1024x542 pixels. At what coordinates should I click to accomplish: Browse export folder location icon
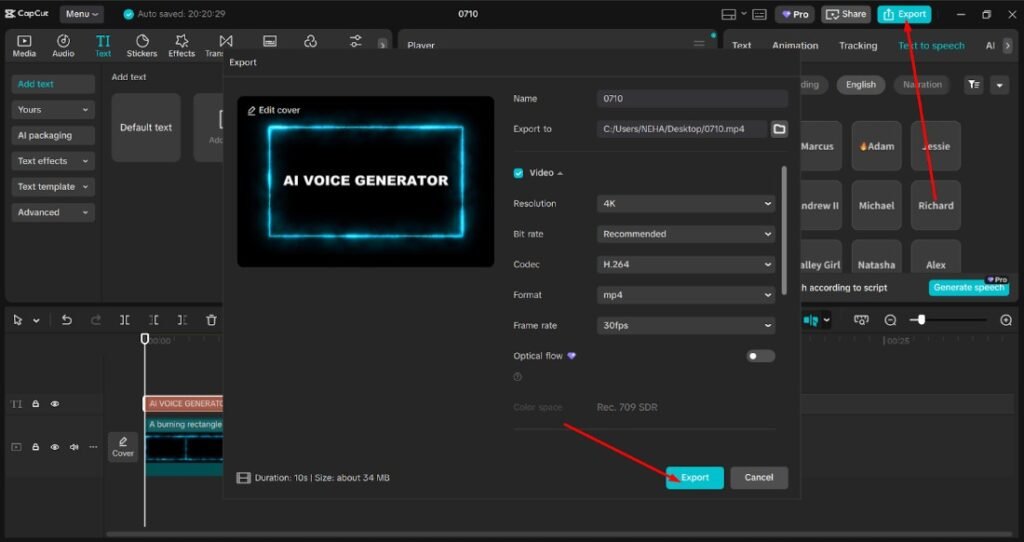779,129
